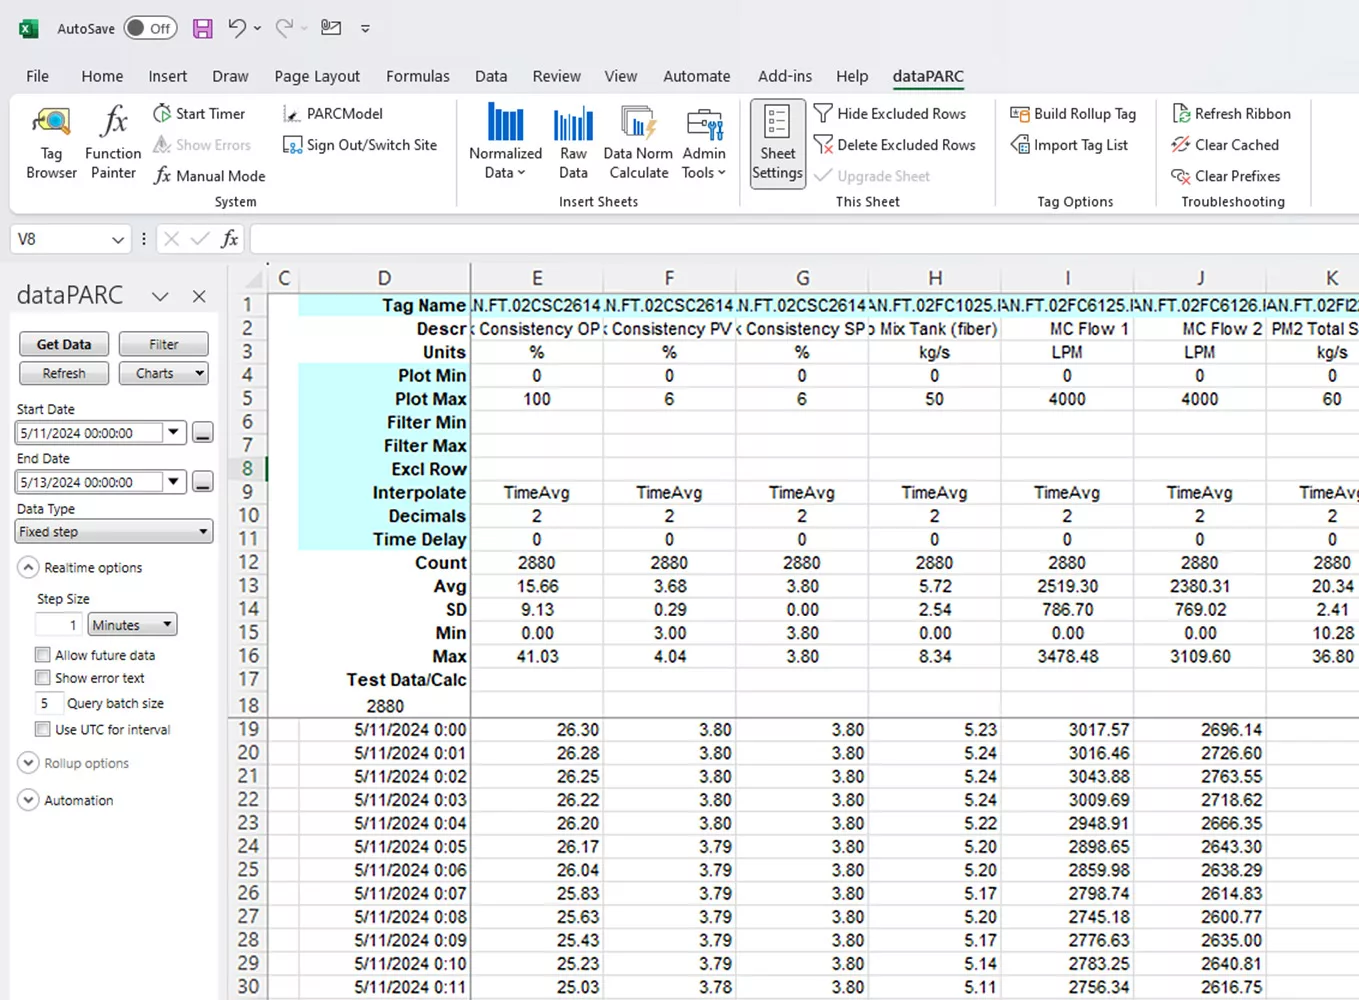1359x1000 pixels.
Task: Open the Data ribbon tab
Action: 491,76
